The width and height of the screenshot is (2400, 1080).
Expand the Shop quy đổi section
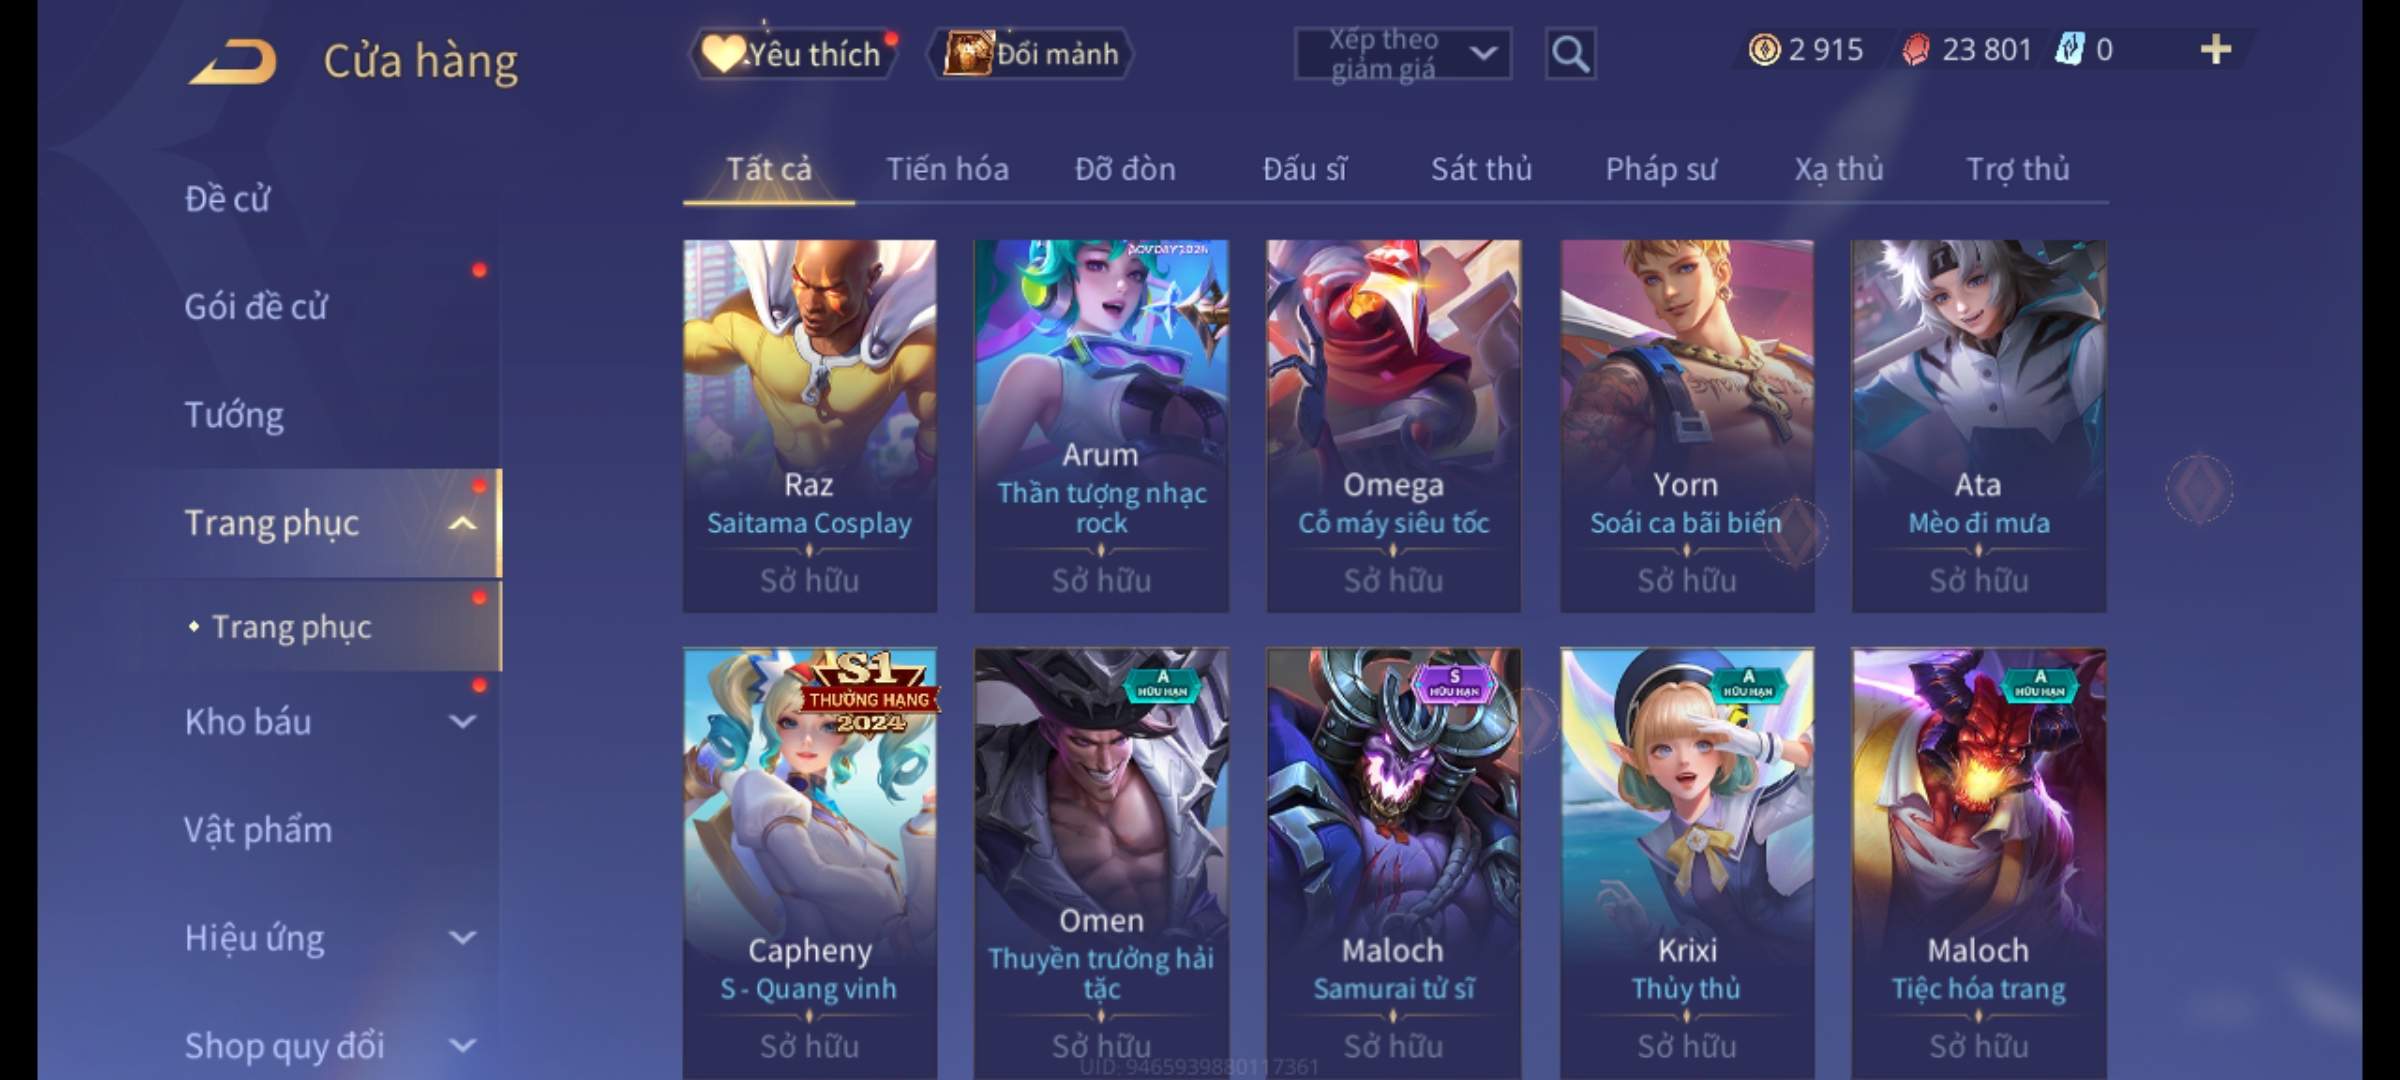[x=462, y=1045]
